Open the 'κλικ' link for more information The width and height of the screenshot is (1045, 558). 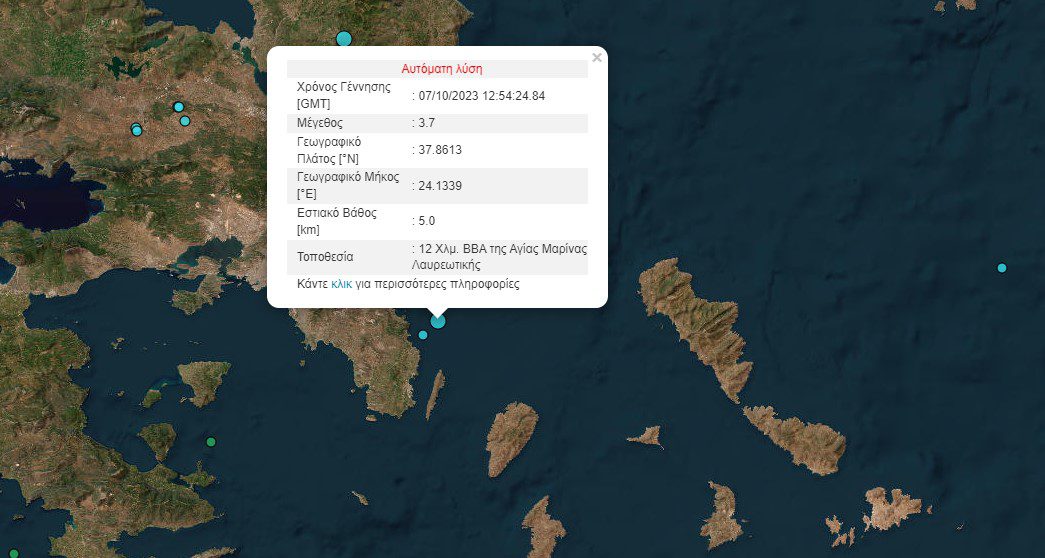point(341,284)
